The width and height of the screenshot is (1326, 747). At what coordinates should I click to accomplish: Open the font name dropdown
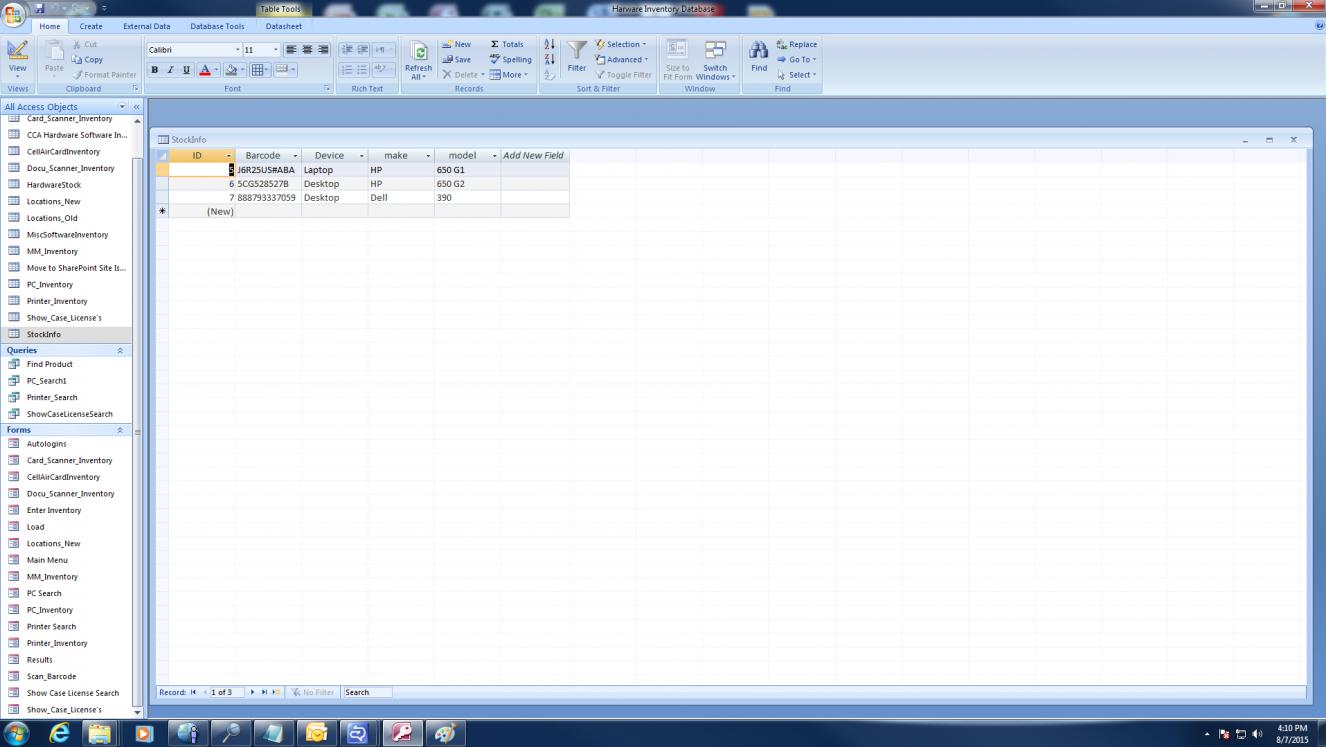[238, 49]
